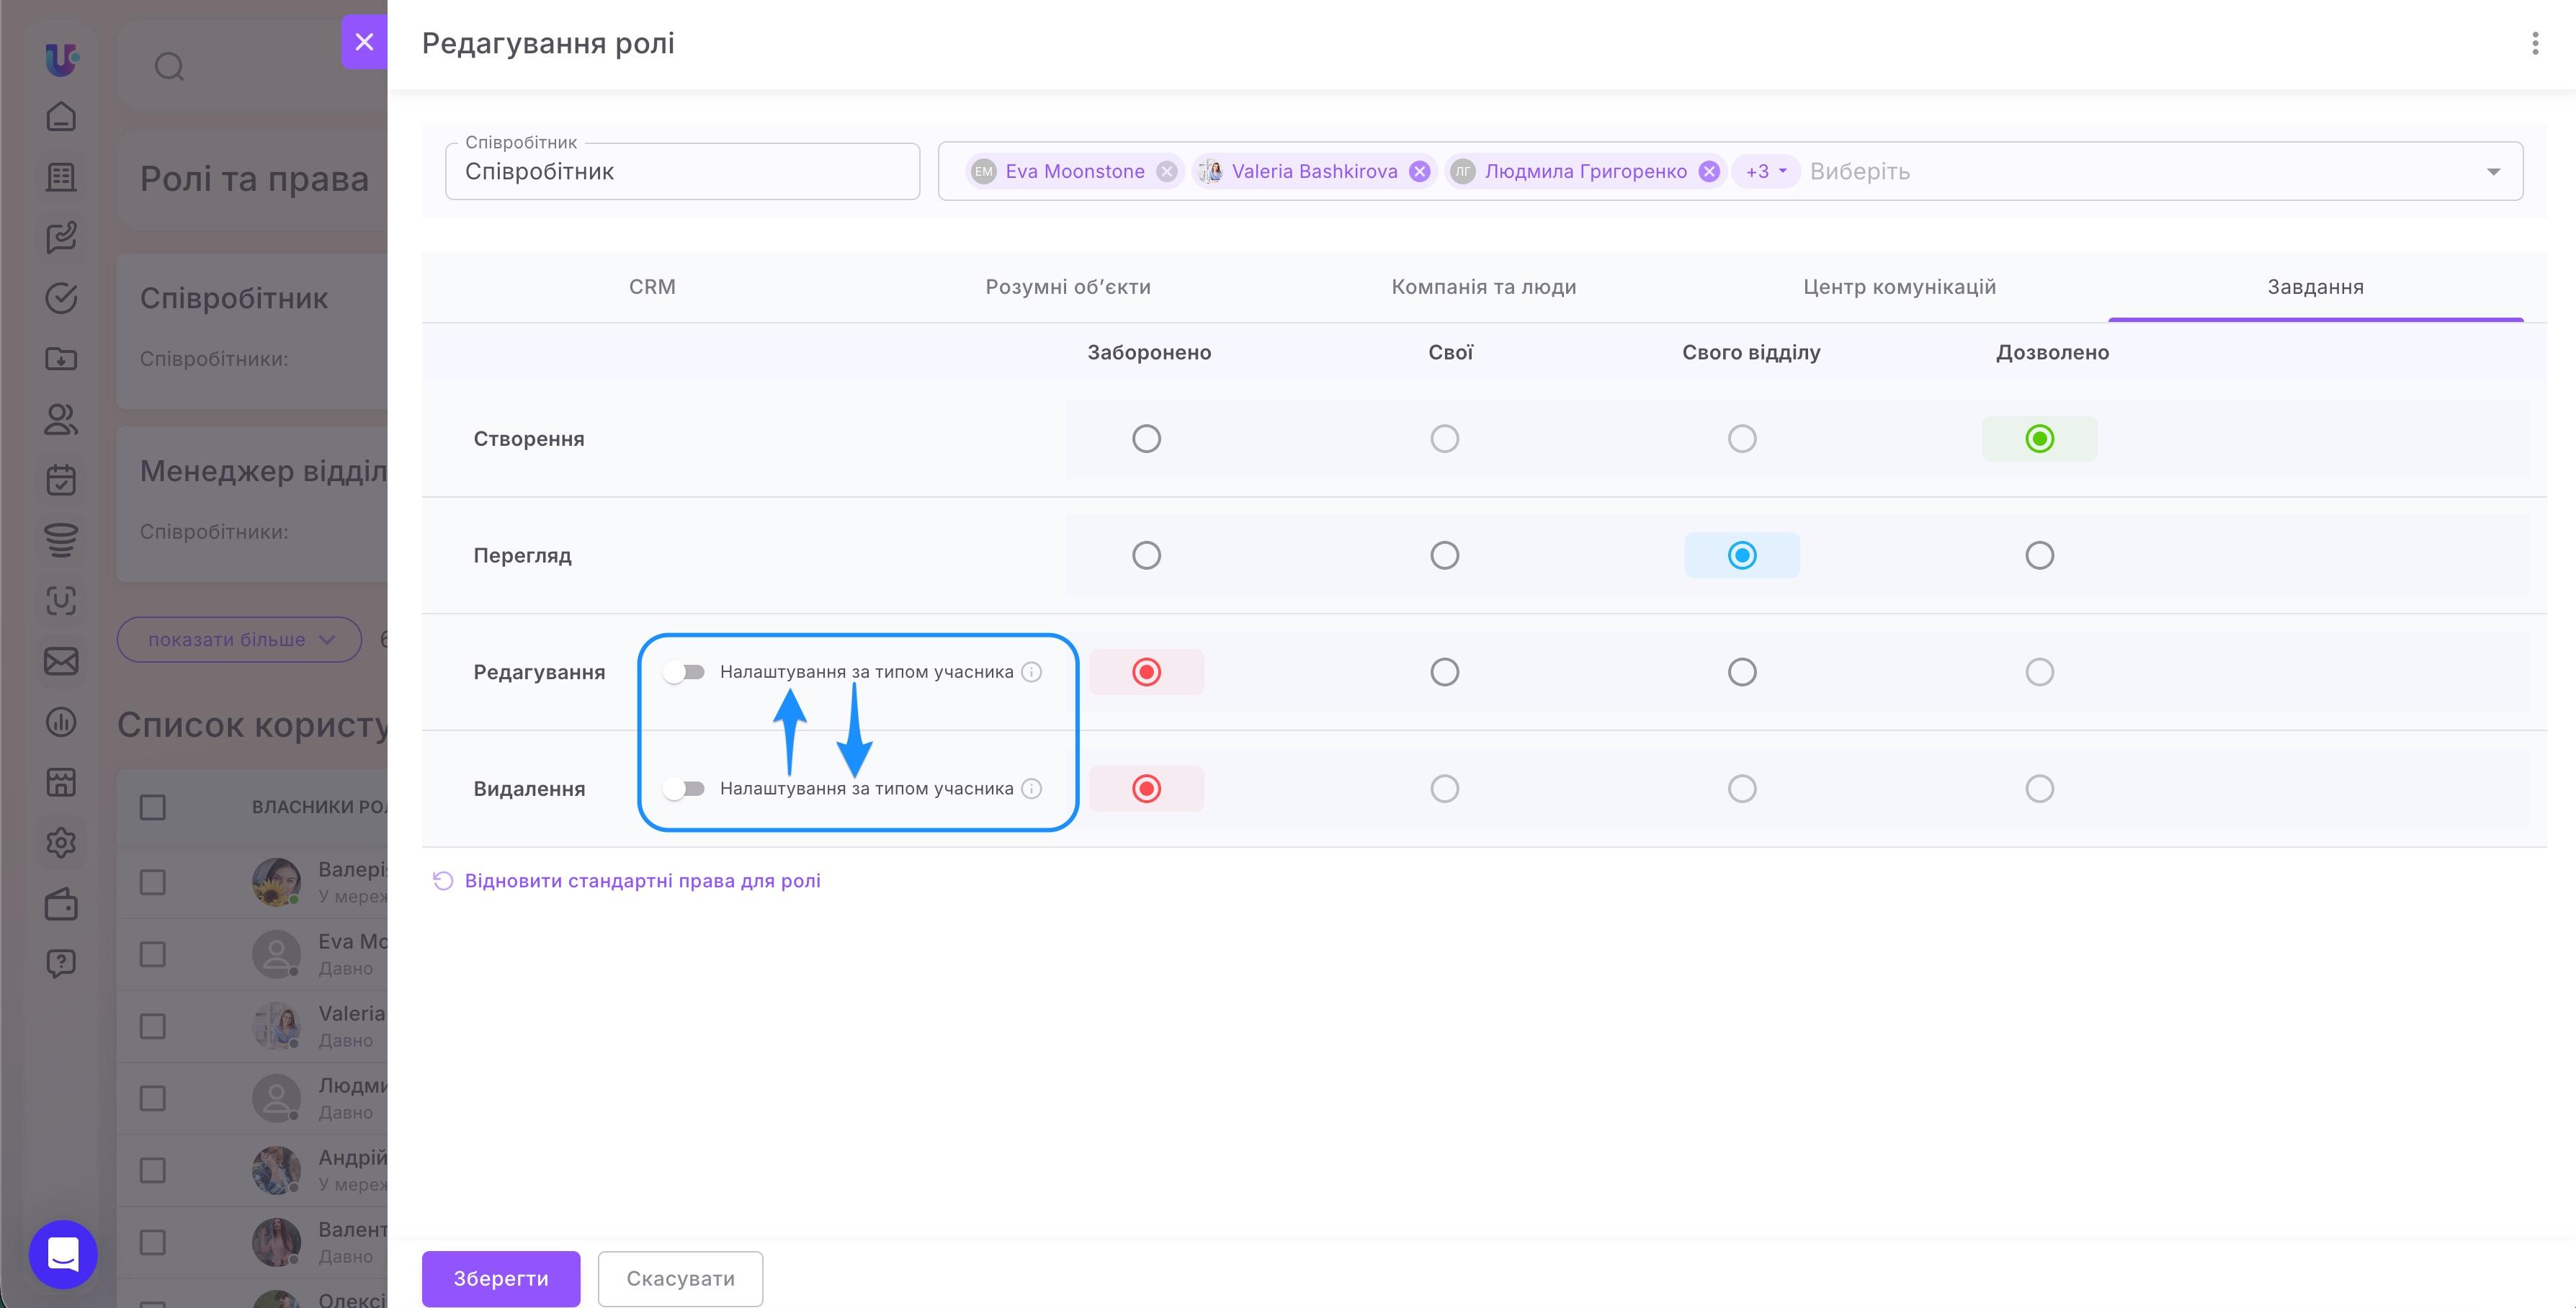Image resolution: width=2576 pixels, height=1308 pixels.
Task: Open the chat messenger bubble icon
Action: 63,1254
